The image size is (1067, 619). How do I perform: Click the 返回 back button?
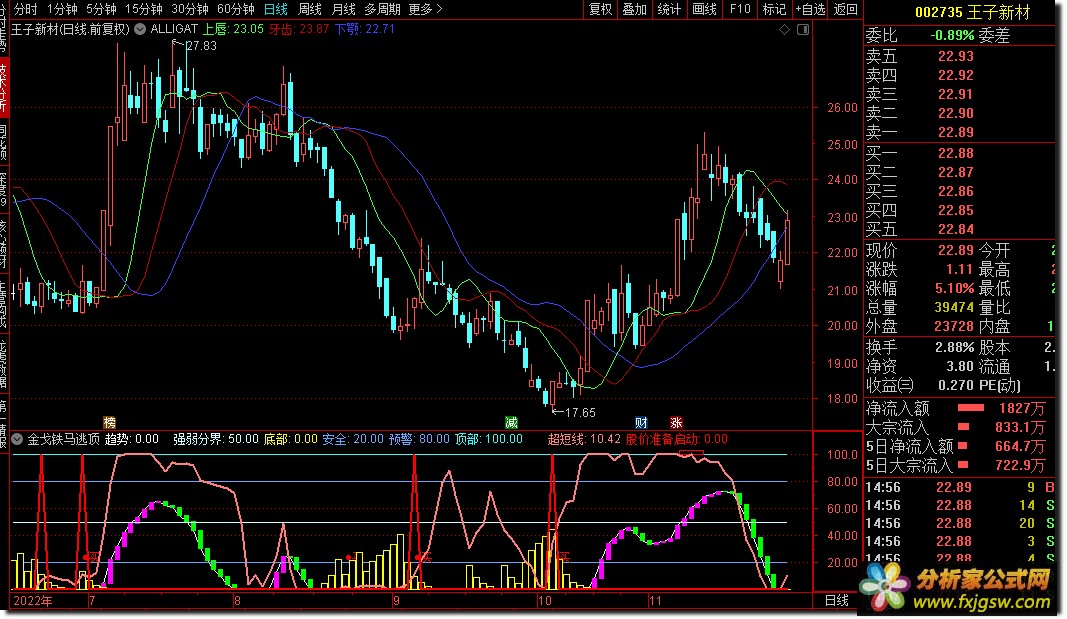point(846,9)
